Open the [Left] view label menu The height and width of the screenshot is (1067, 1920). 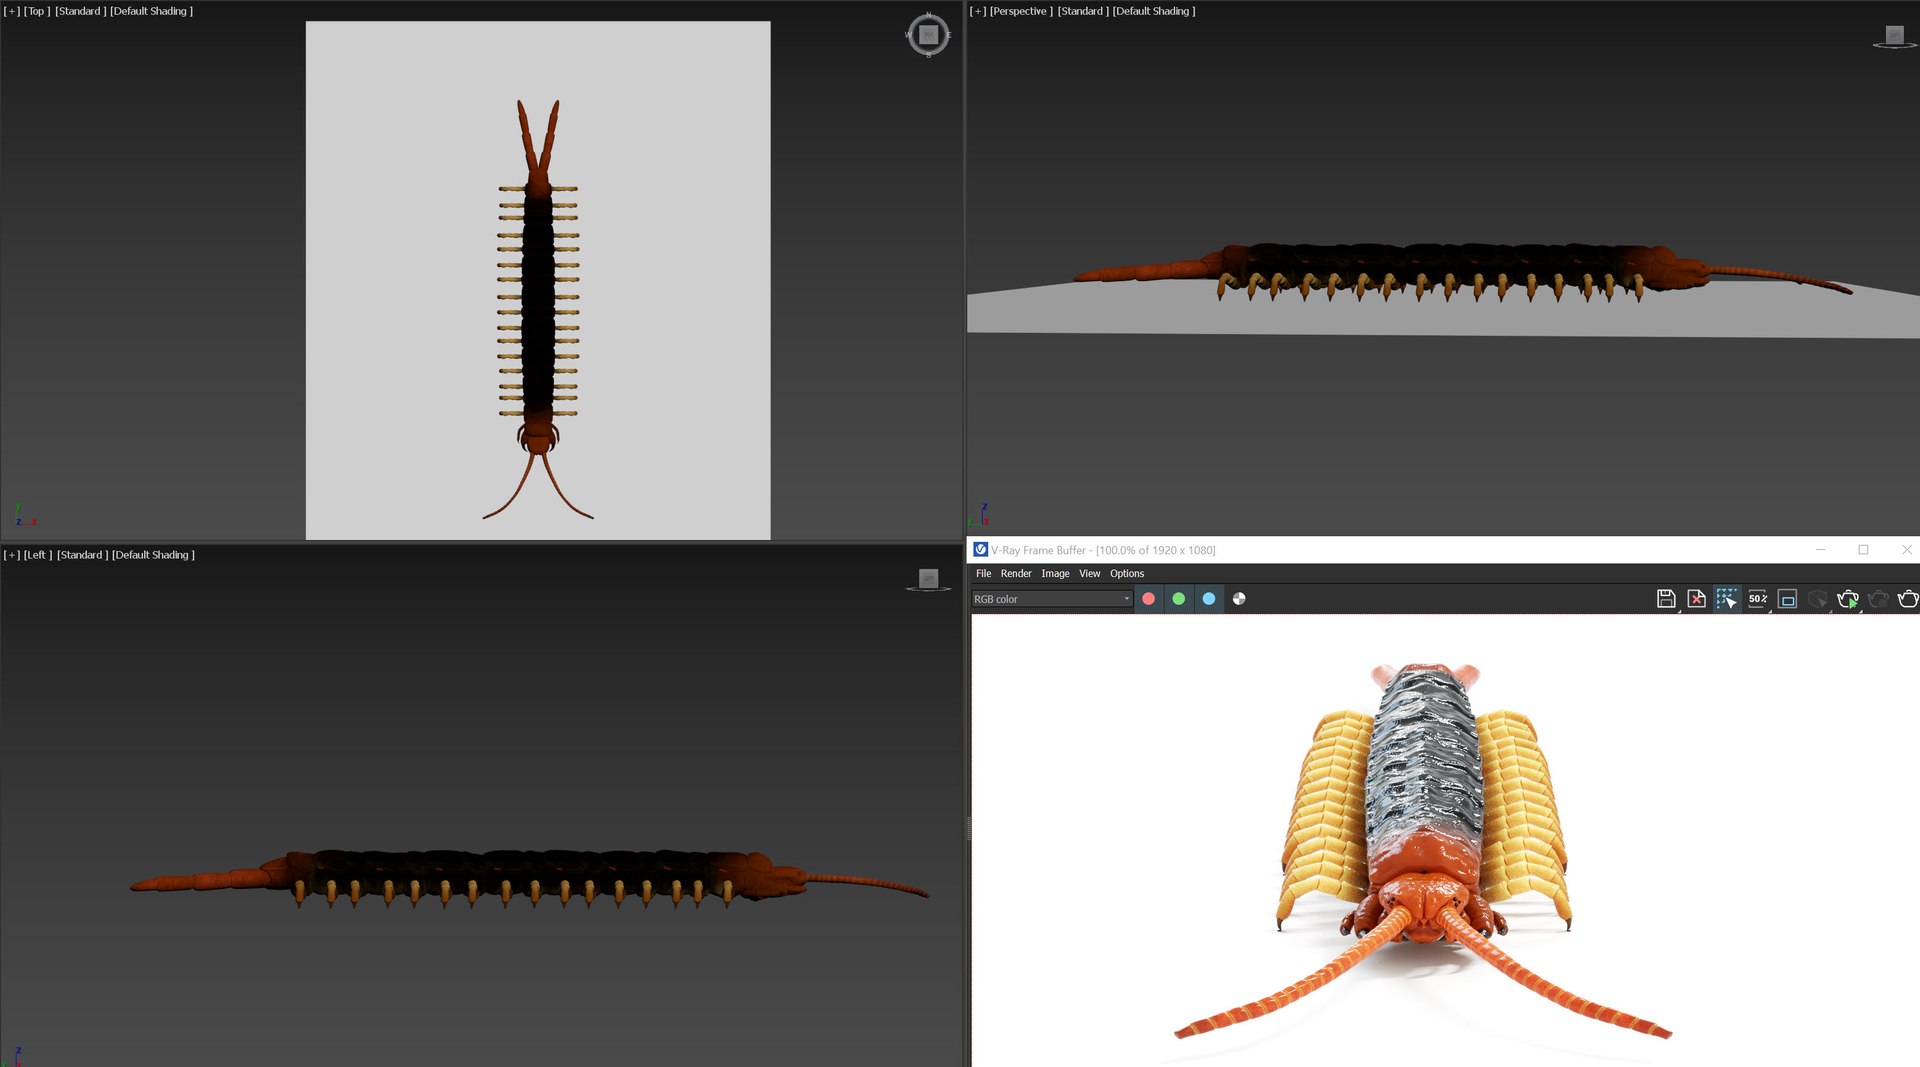pos(38,555)
